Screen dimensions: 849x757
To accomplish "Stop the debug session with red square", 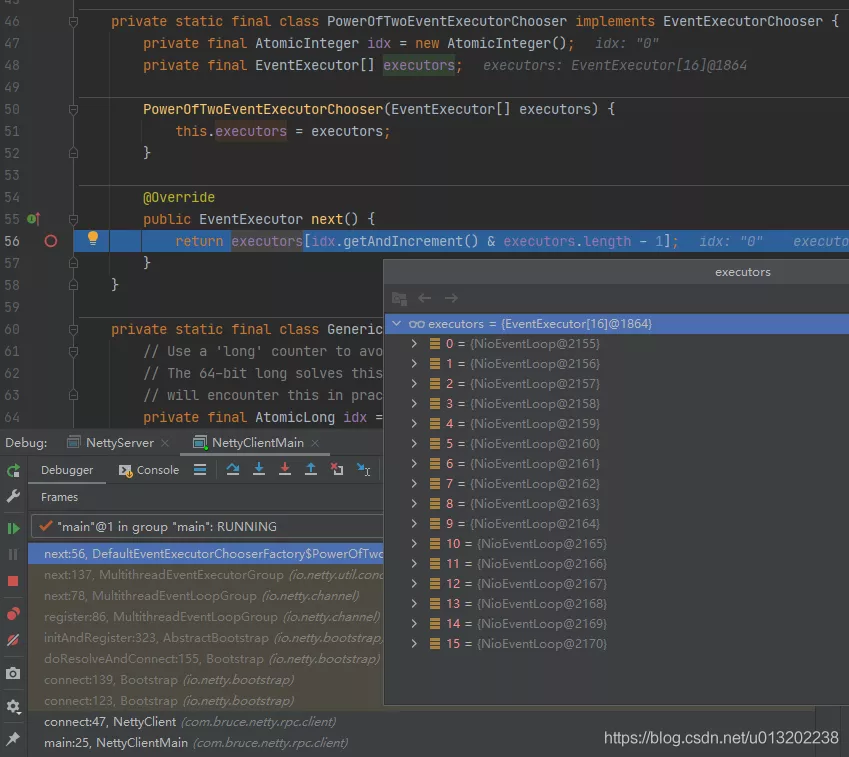I will click(x=13, y=581).
